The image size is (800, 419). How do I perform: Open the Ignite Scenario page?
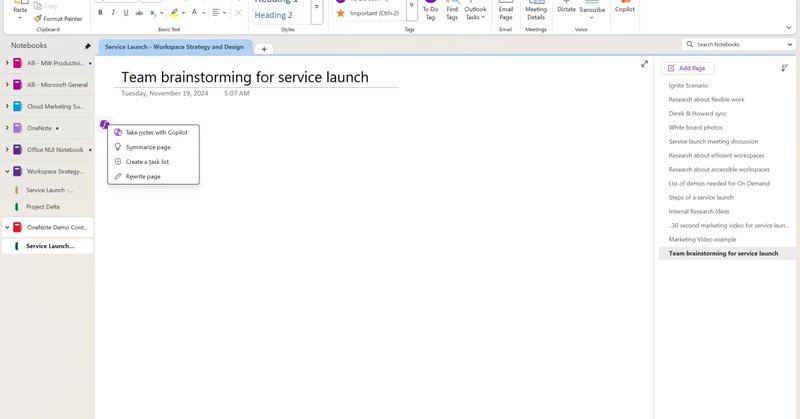point(688,86)
